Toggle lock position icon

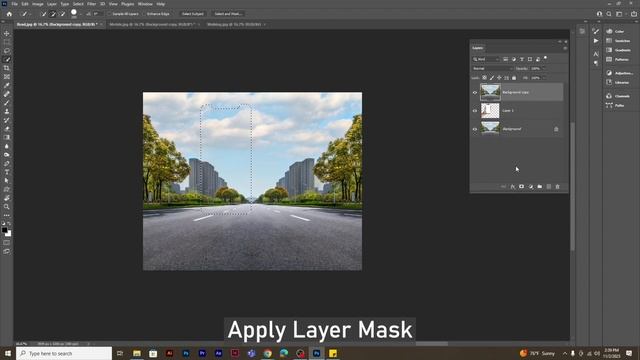click(499, 78)
